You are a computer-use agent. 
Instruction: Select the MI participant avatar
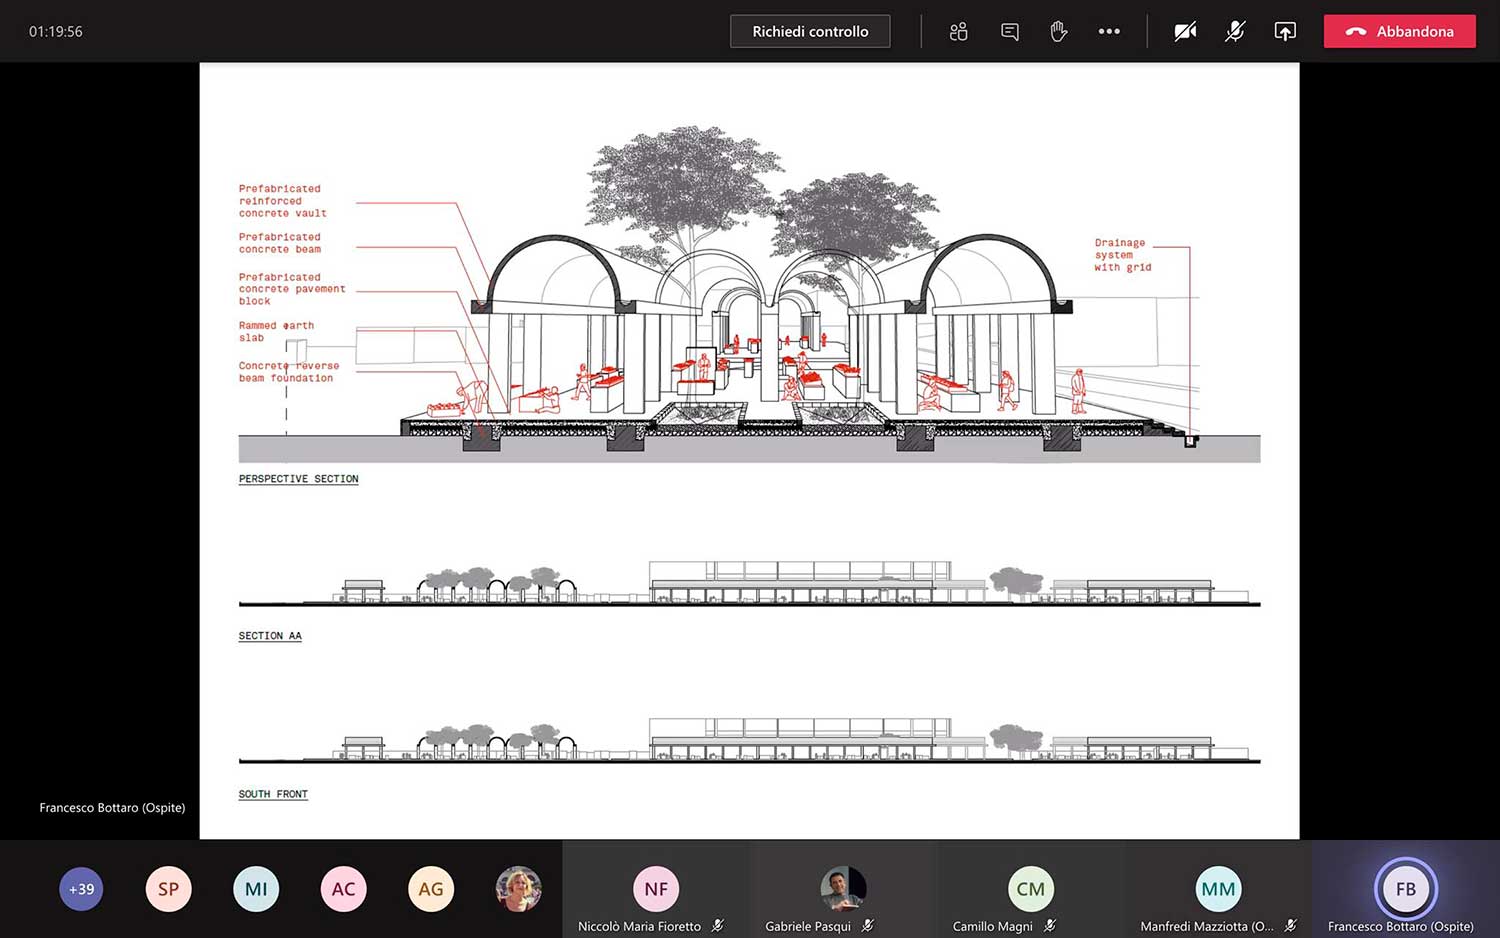coord(256,889)
